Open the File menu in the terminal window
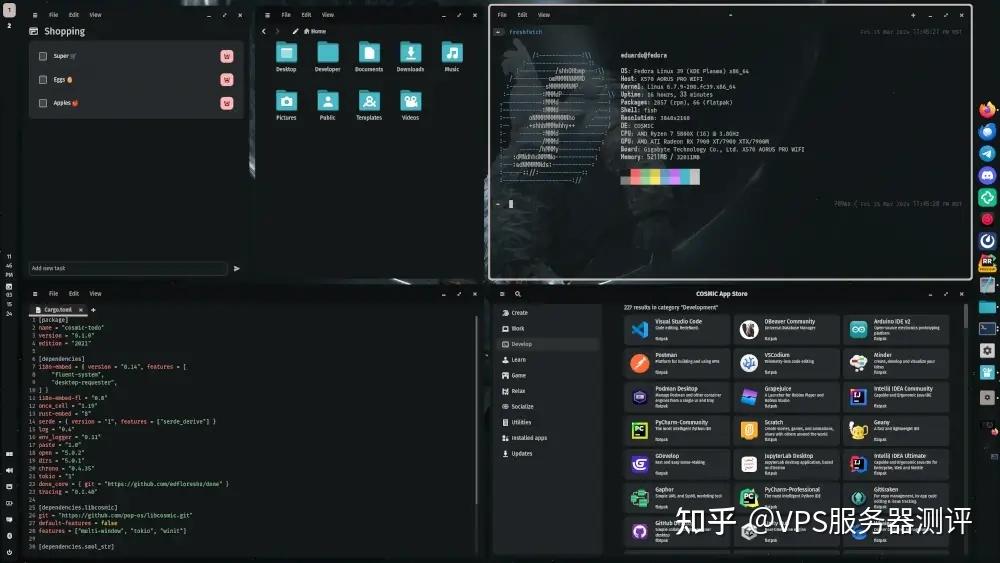Viewport: 1000px width, 563px height. pyautogui.click(x=502, y=15)
